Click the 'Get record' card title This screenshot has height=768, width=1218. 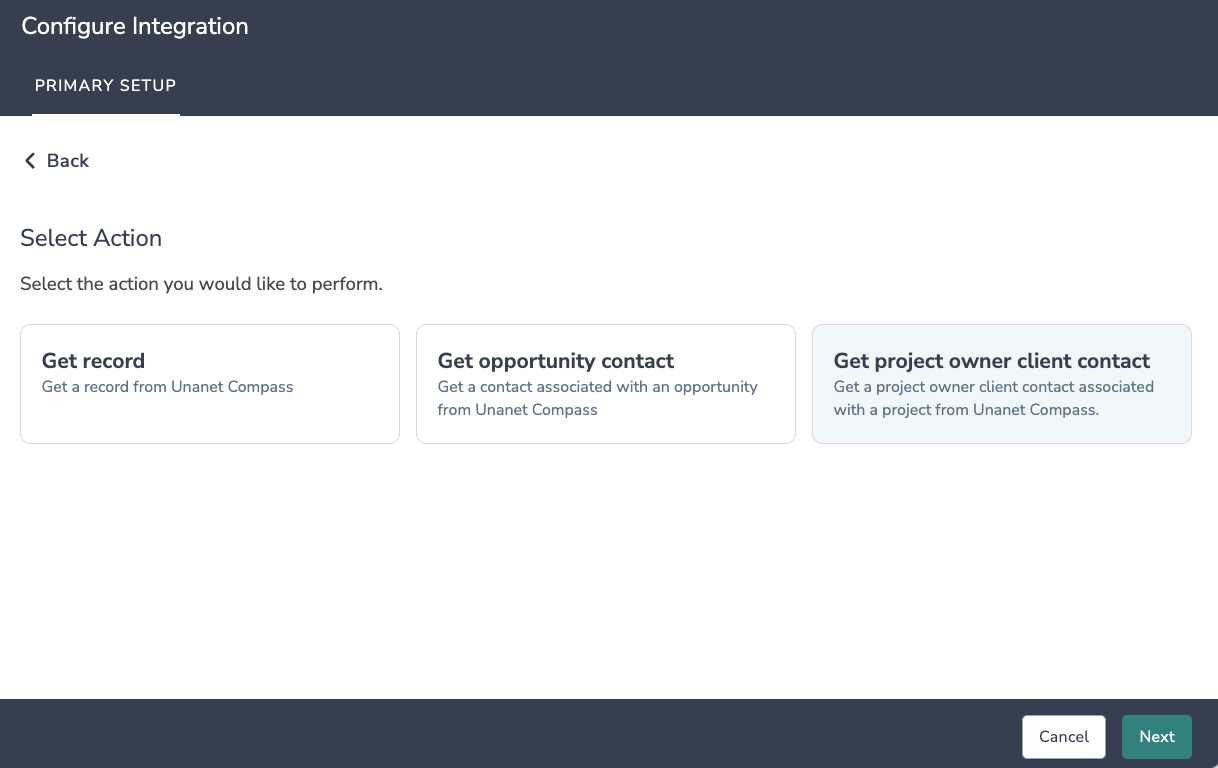coord(93,361)
